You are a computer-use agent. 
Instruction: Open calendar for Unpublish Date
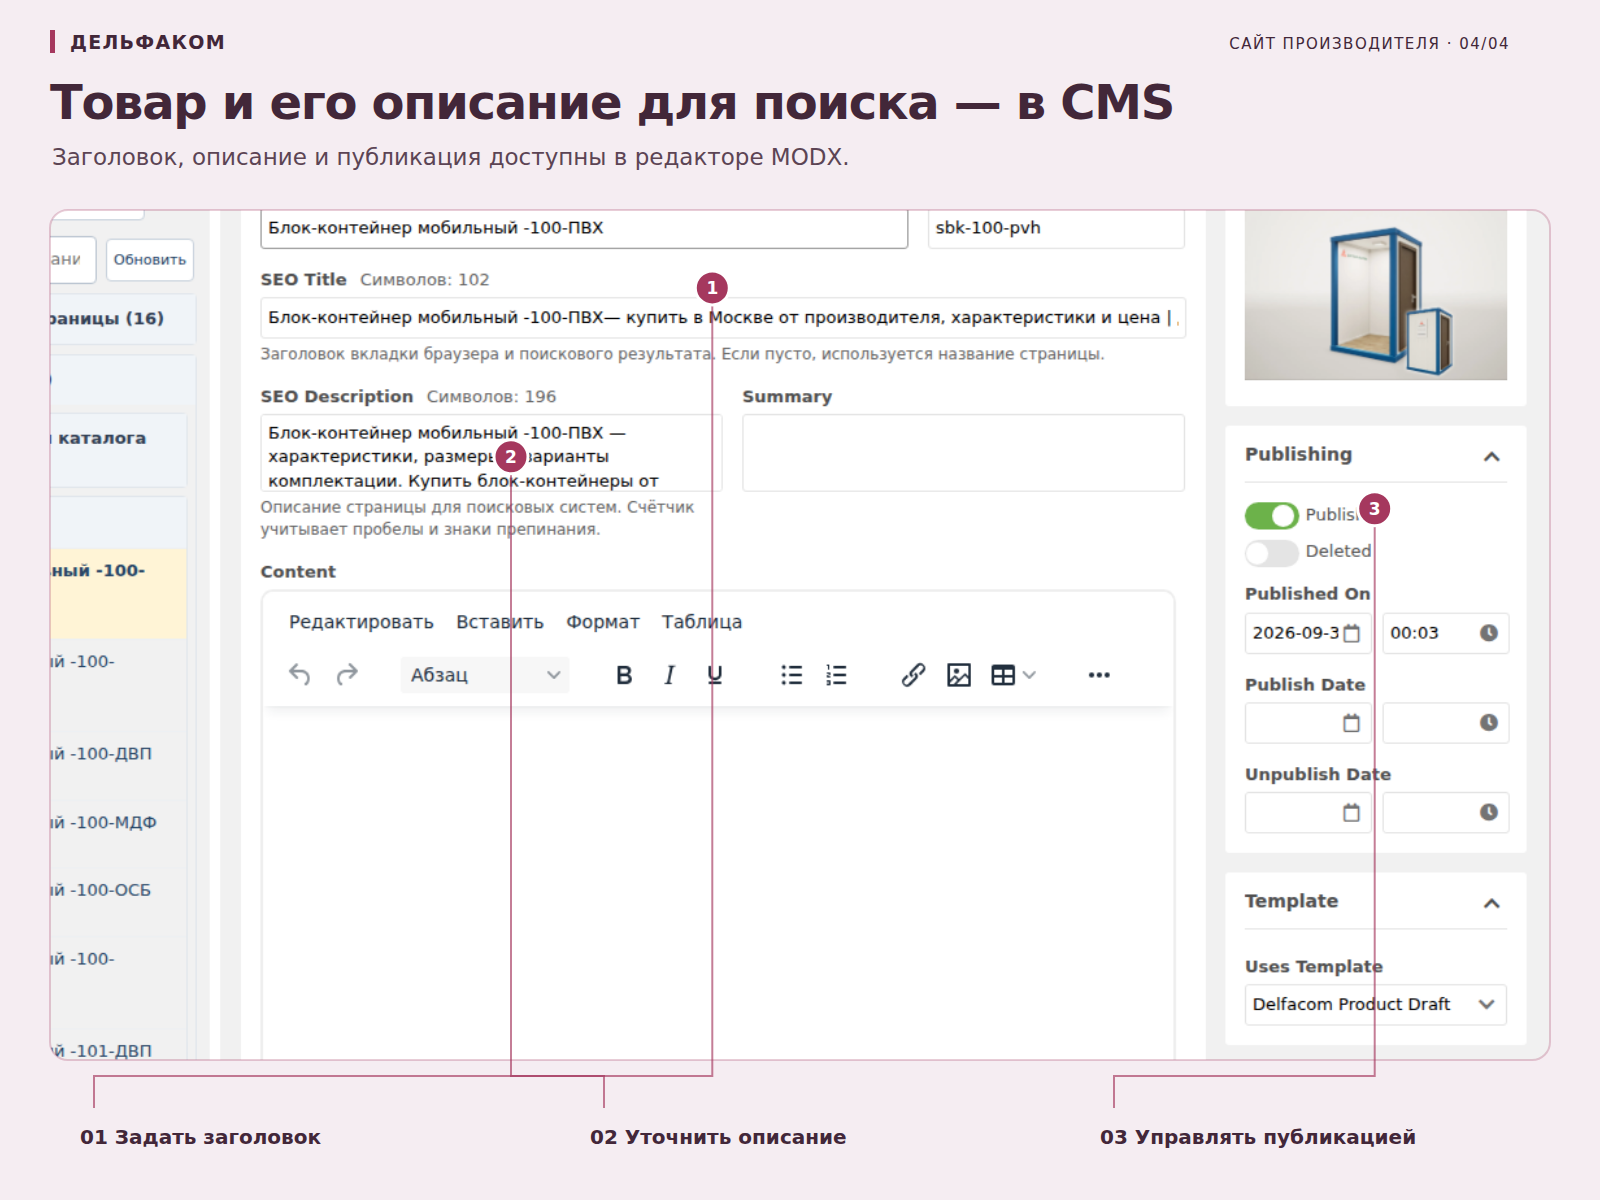[1352, 813]
